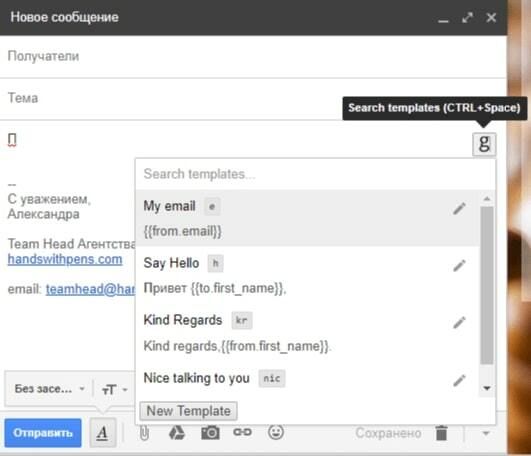Click the blue Отправить send button
This screenshot has height=456, width=531.
pos(43,433)
